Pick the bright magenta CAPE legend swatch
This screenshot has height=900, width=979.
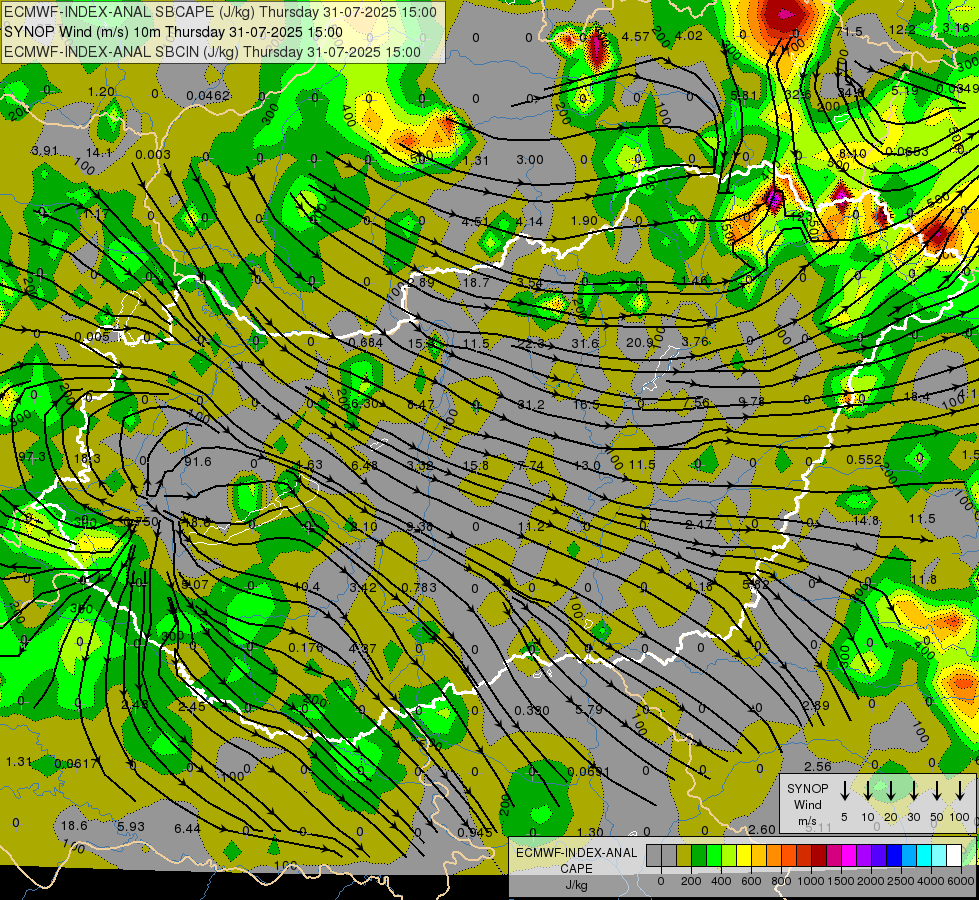[x=849, y=856]
